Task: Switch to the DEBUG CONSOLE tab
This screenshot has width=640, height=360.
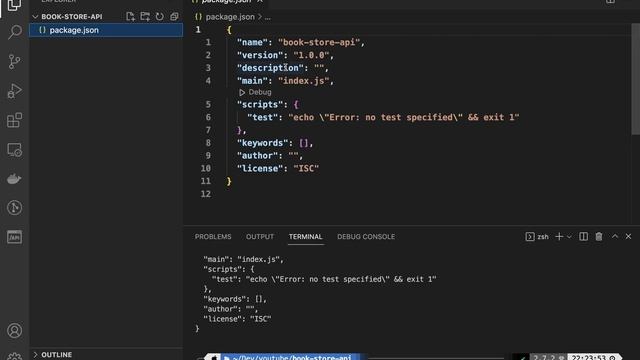Action: click(366, 237)
